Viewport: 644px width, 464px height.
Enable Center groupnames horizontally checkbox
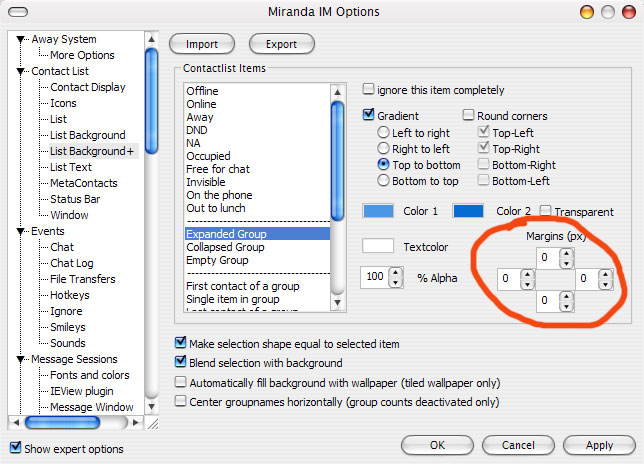(x=180, y=401)
